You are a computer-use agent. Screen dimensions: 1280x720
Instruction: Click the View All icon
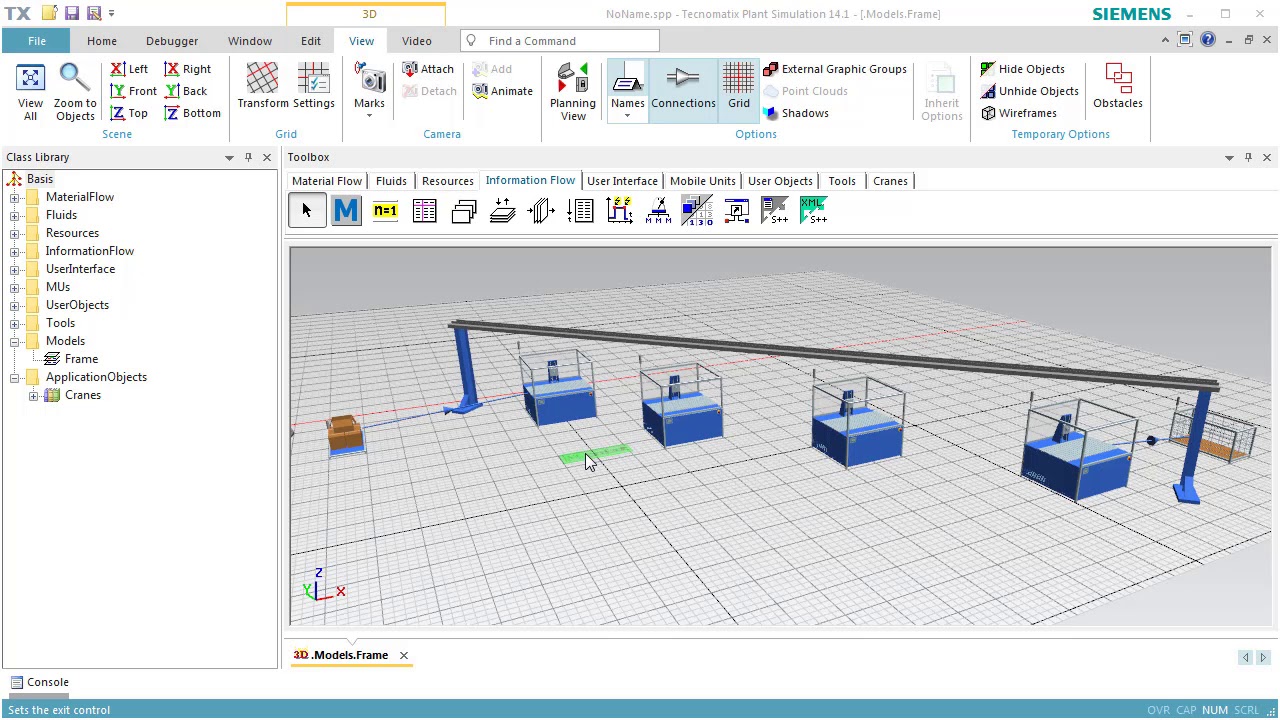point(30,92)
